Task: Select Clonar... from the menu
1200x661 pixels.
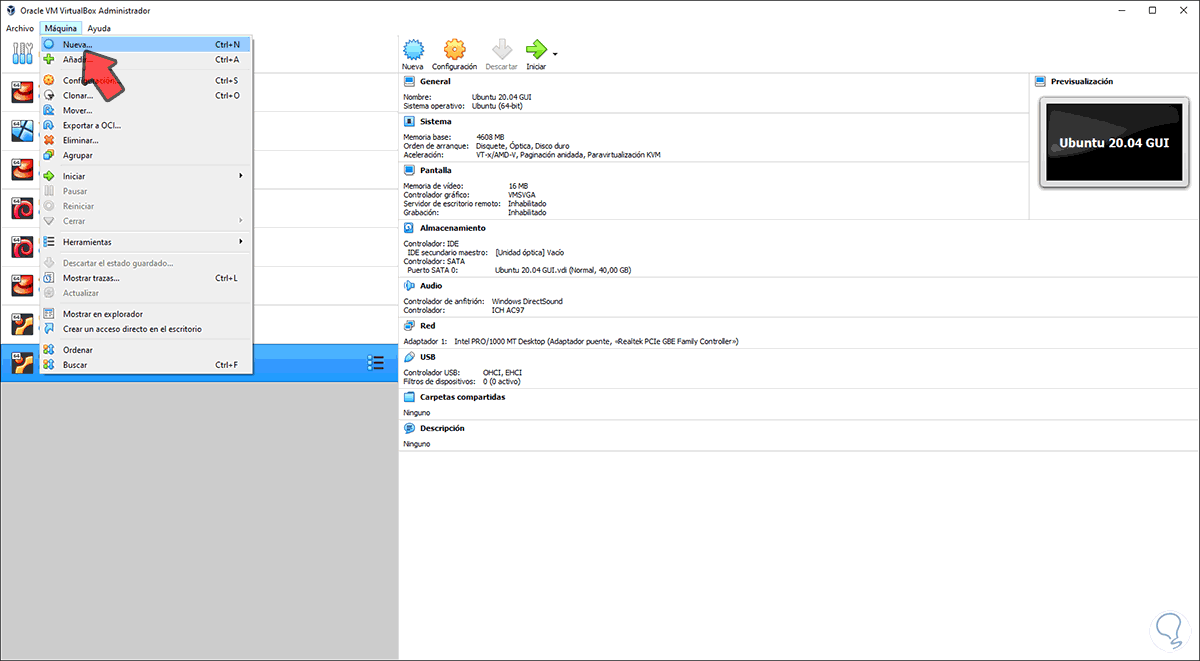Action: pos(146,96)
